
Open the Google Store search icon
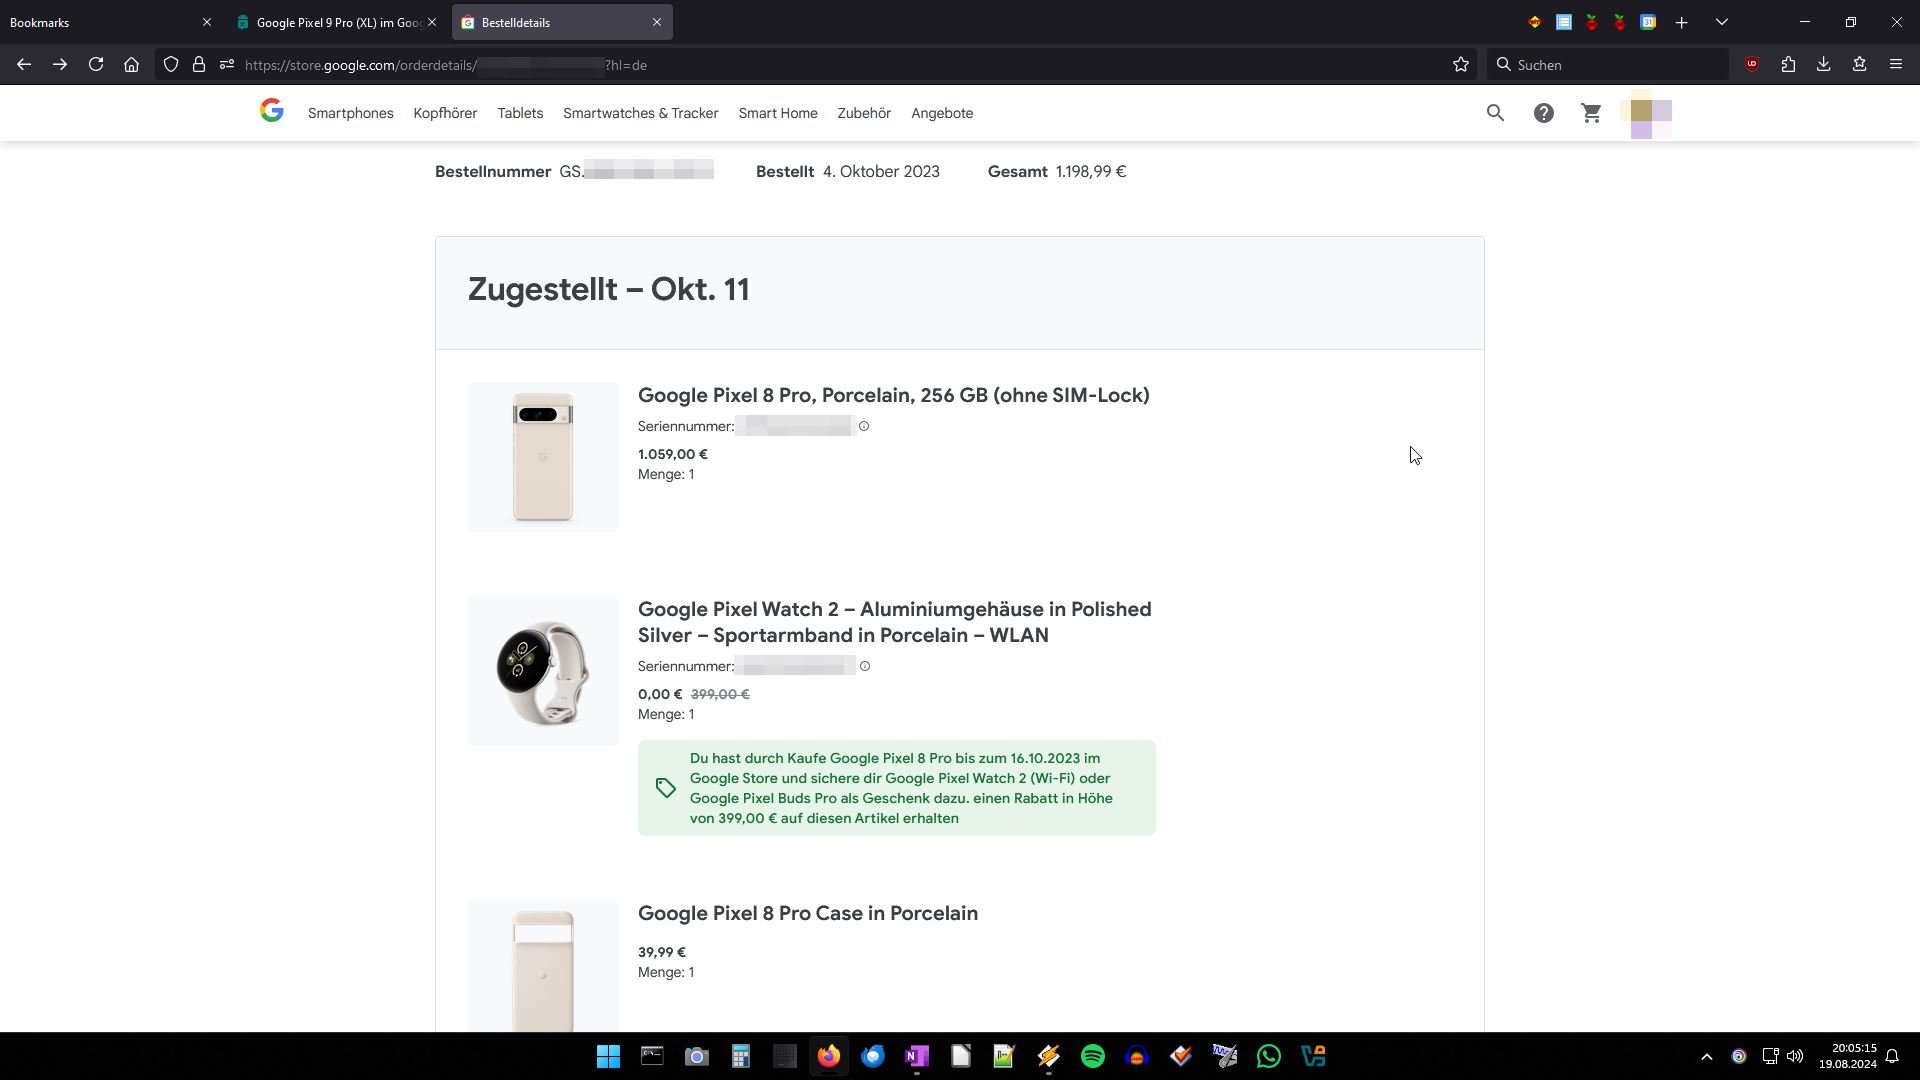point(1495,113)
